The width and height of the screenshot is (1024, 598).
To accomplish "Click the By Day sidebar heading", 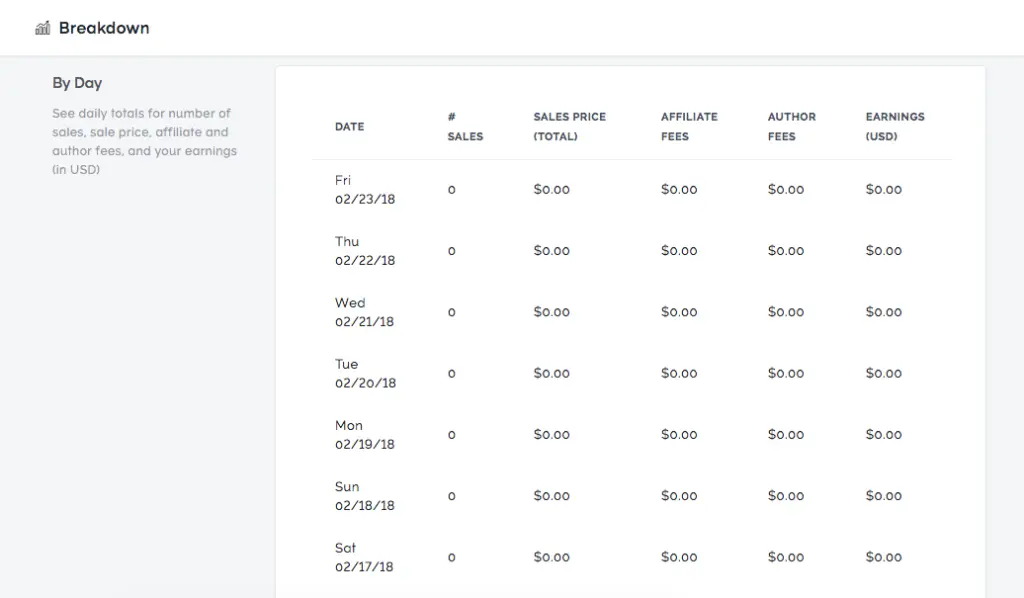I will coord(77,83).
